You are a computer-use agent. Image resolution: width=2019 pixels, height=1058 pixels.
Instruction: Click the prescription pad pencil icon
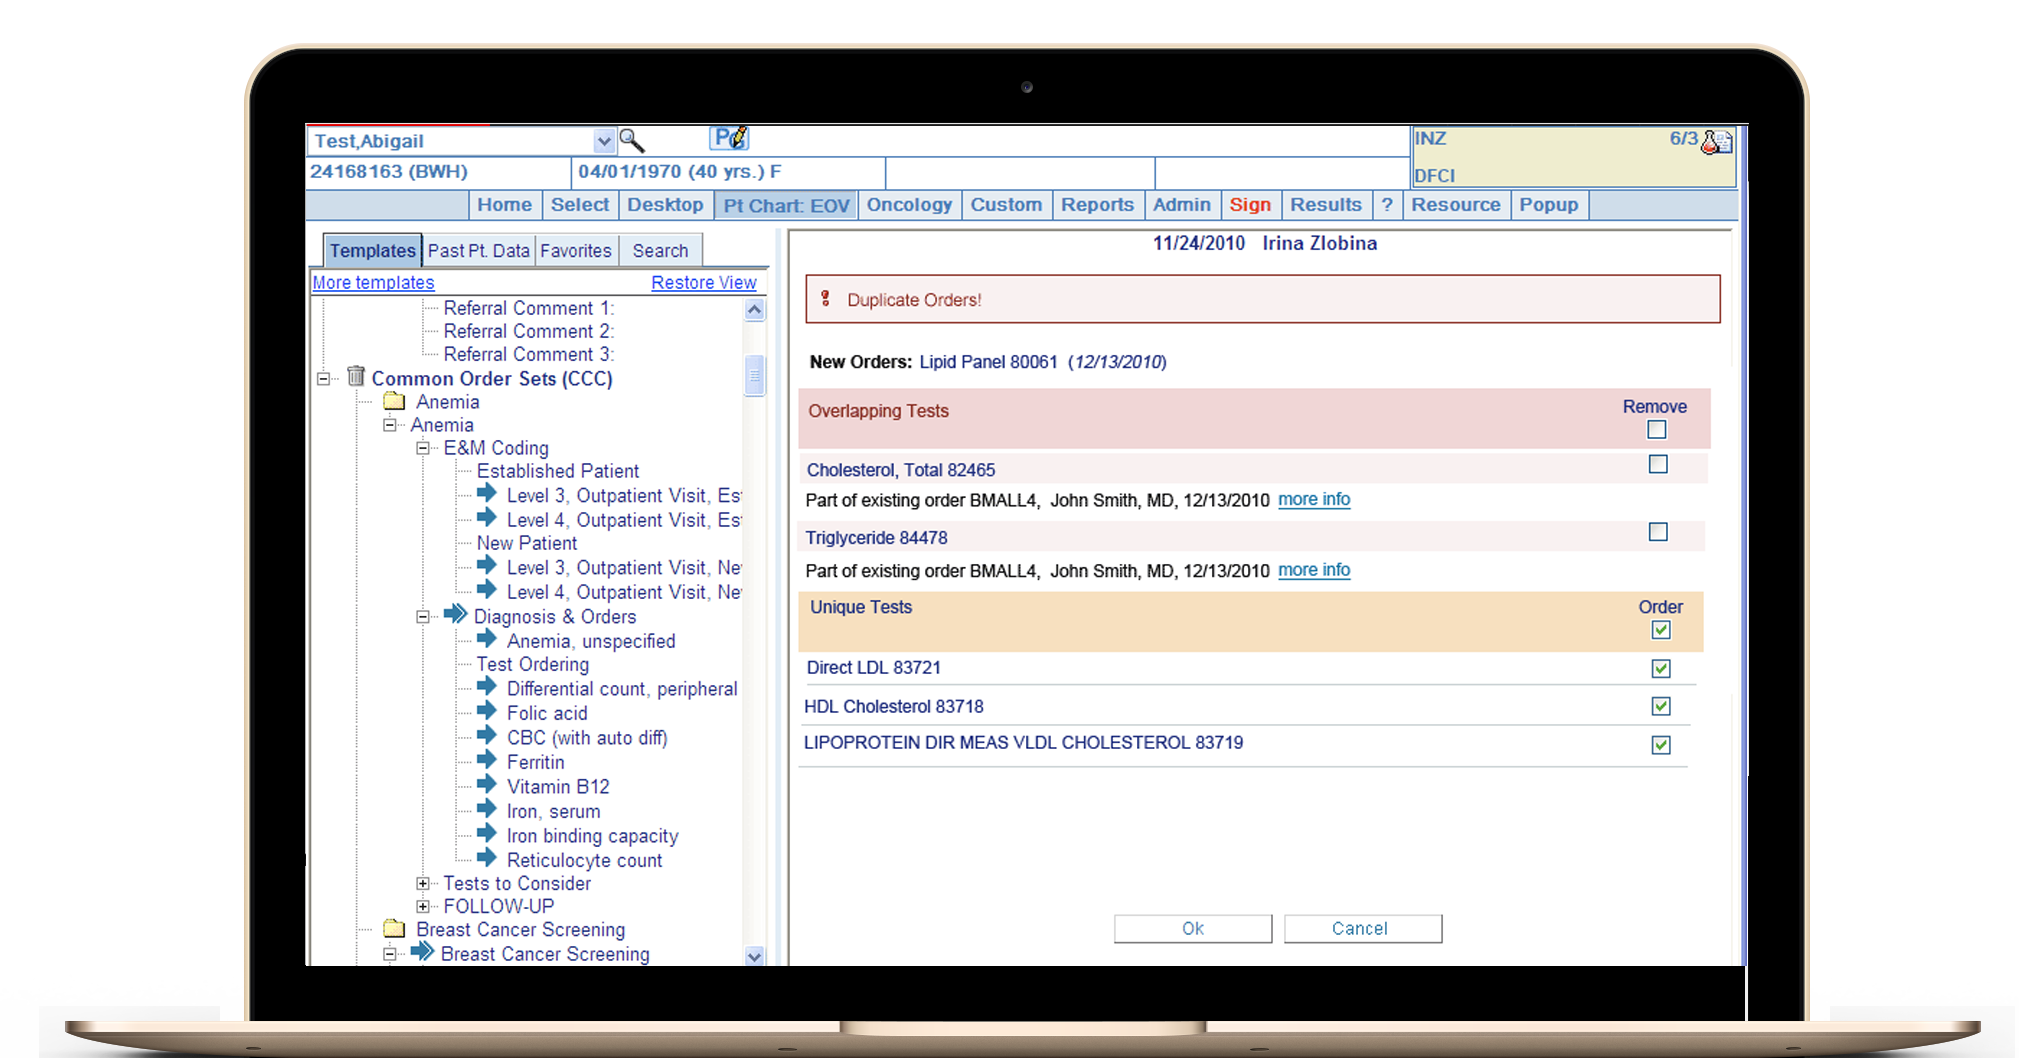[x=730, y=138]
